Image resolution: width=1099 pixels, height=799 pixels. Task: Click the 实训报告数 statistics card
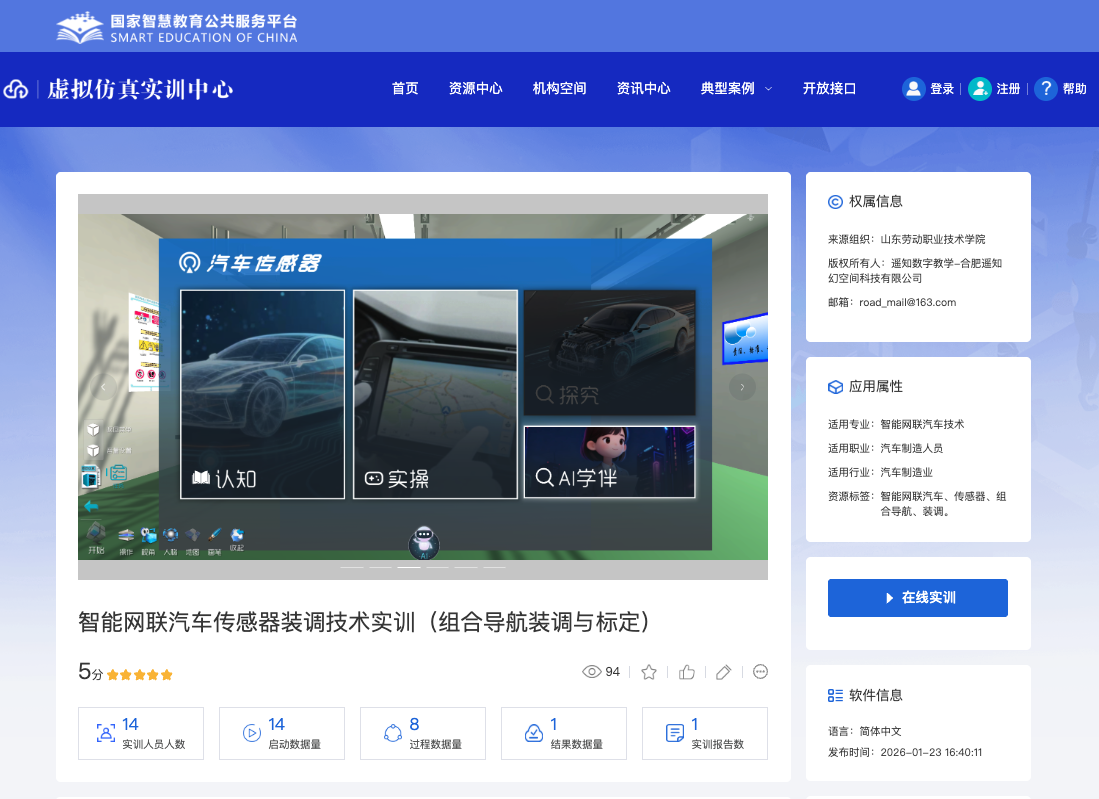[x=704, y=733]
